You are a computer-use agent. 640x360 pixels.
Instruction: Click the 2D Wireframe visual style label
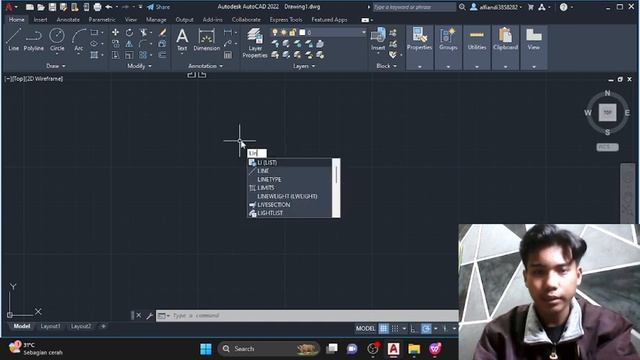(x=44, y=79)
